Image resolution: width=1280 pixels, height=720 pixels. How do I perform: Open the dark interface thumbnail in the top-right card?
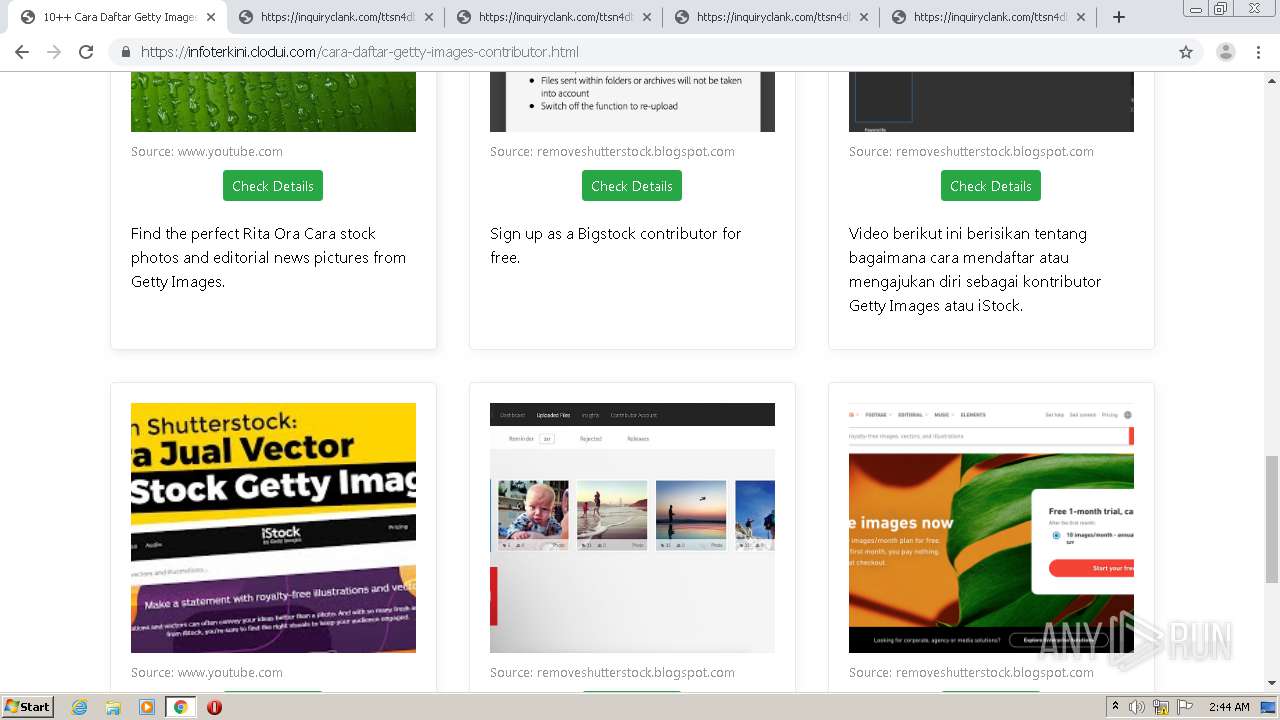point(991,102)
